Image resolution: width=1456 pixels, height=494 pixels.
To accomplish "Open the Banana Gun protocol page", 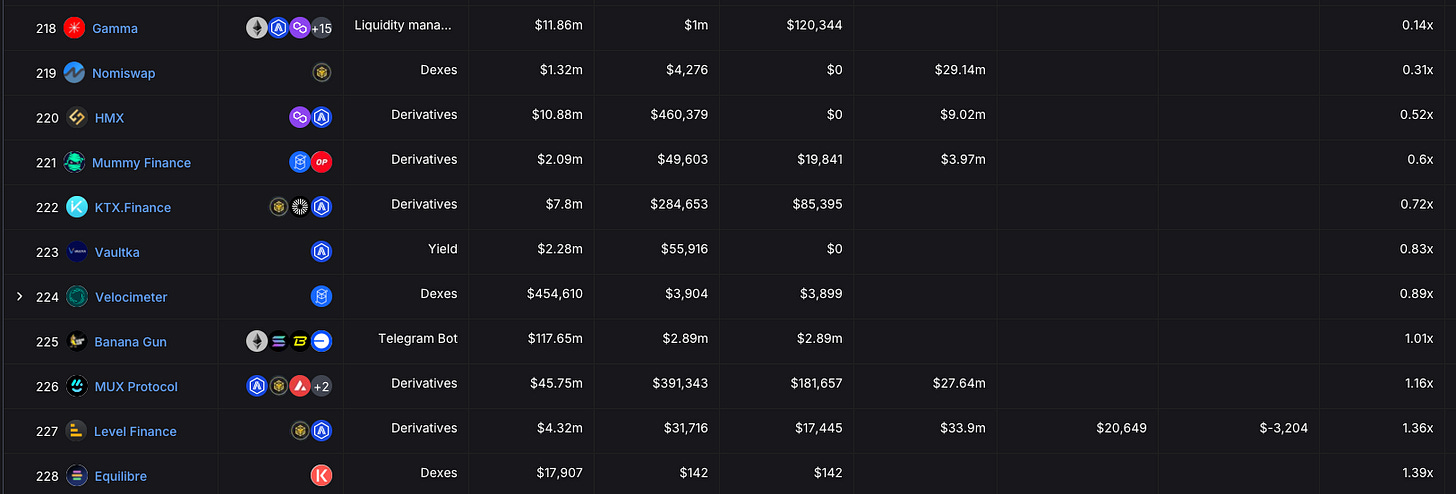I will [x=130, y=342].
